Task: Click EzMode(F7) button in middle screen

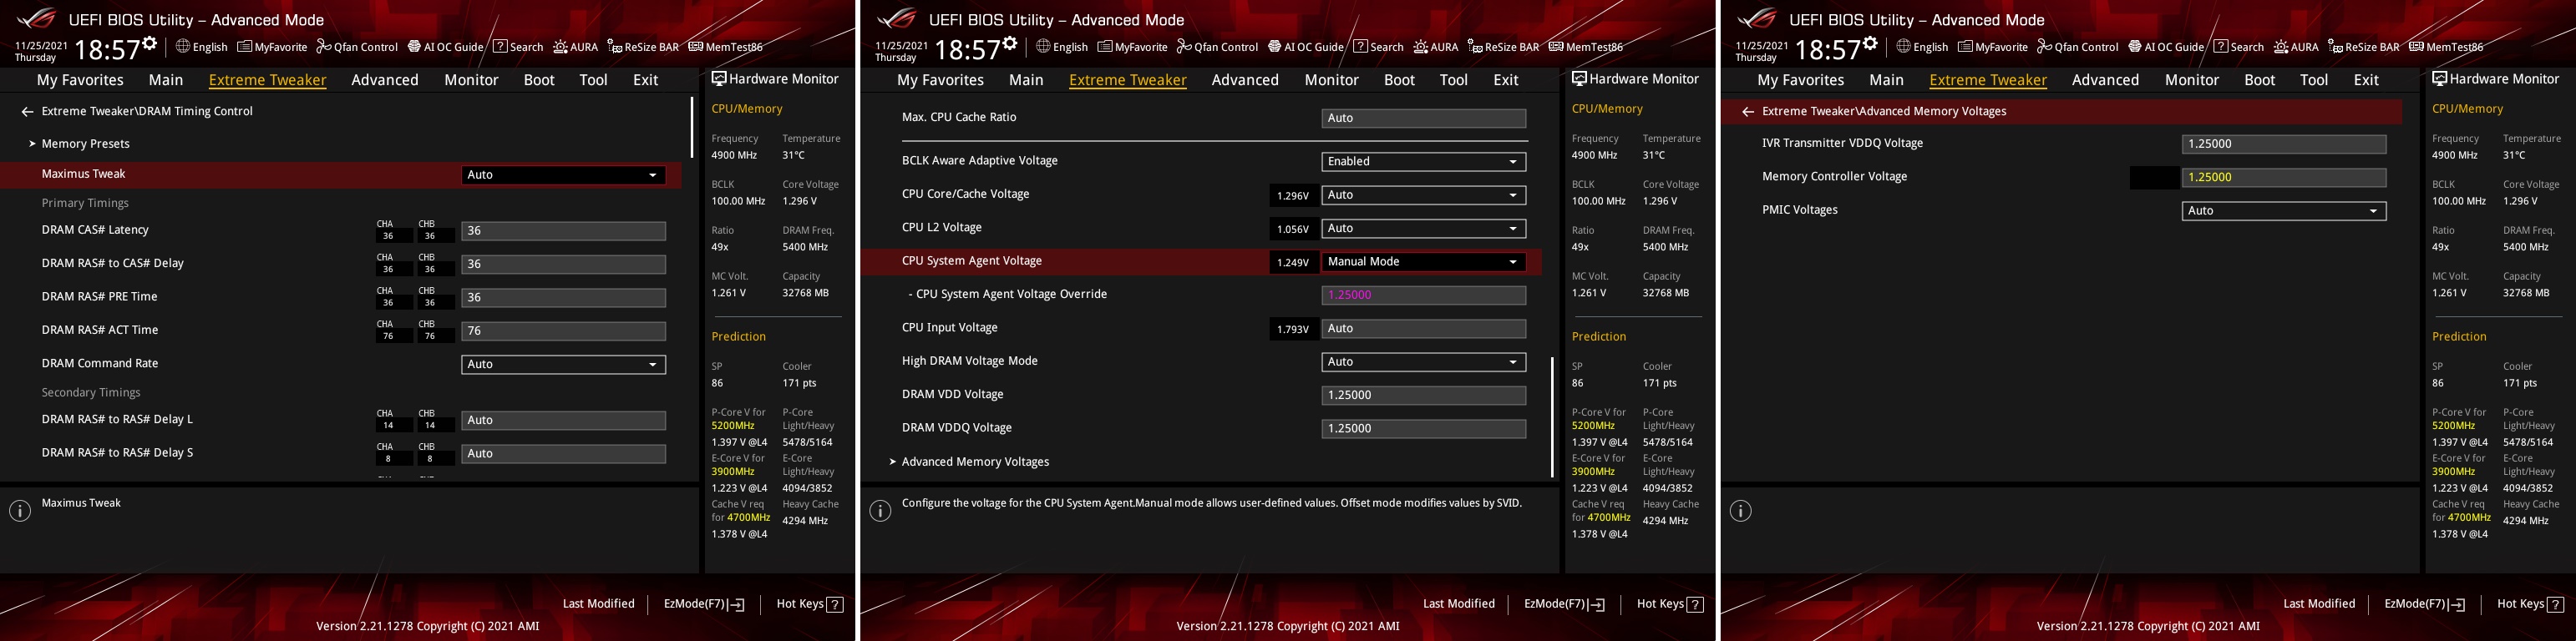Action: [x=1564, y=604]
